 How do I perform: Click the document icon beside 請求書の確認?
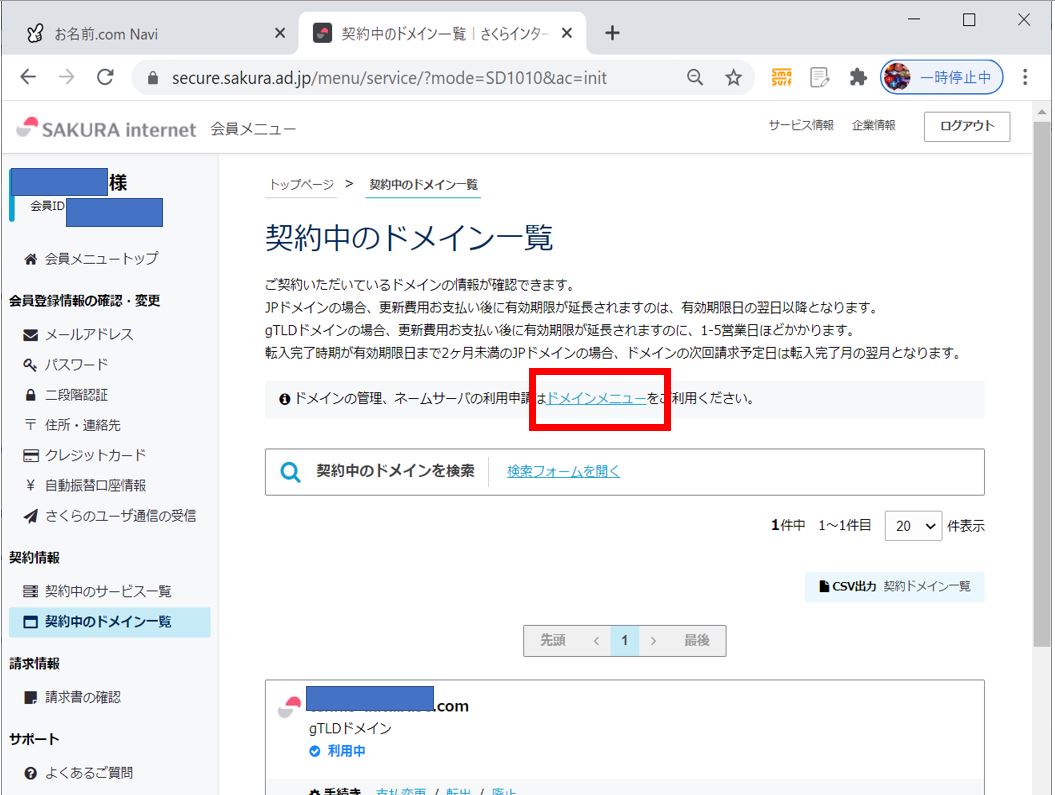(30, 697)
